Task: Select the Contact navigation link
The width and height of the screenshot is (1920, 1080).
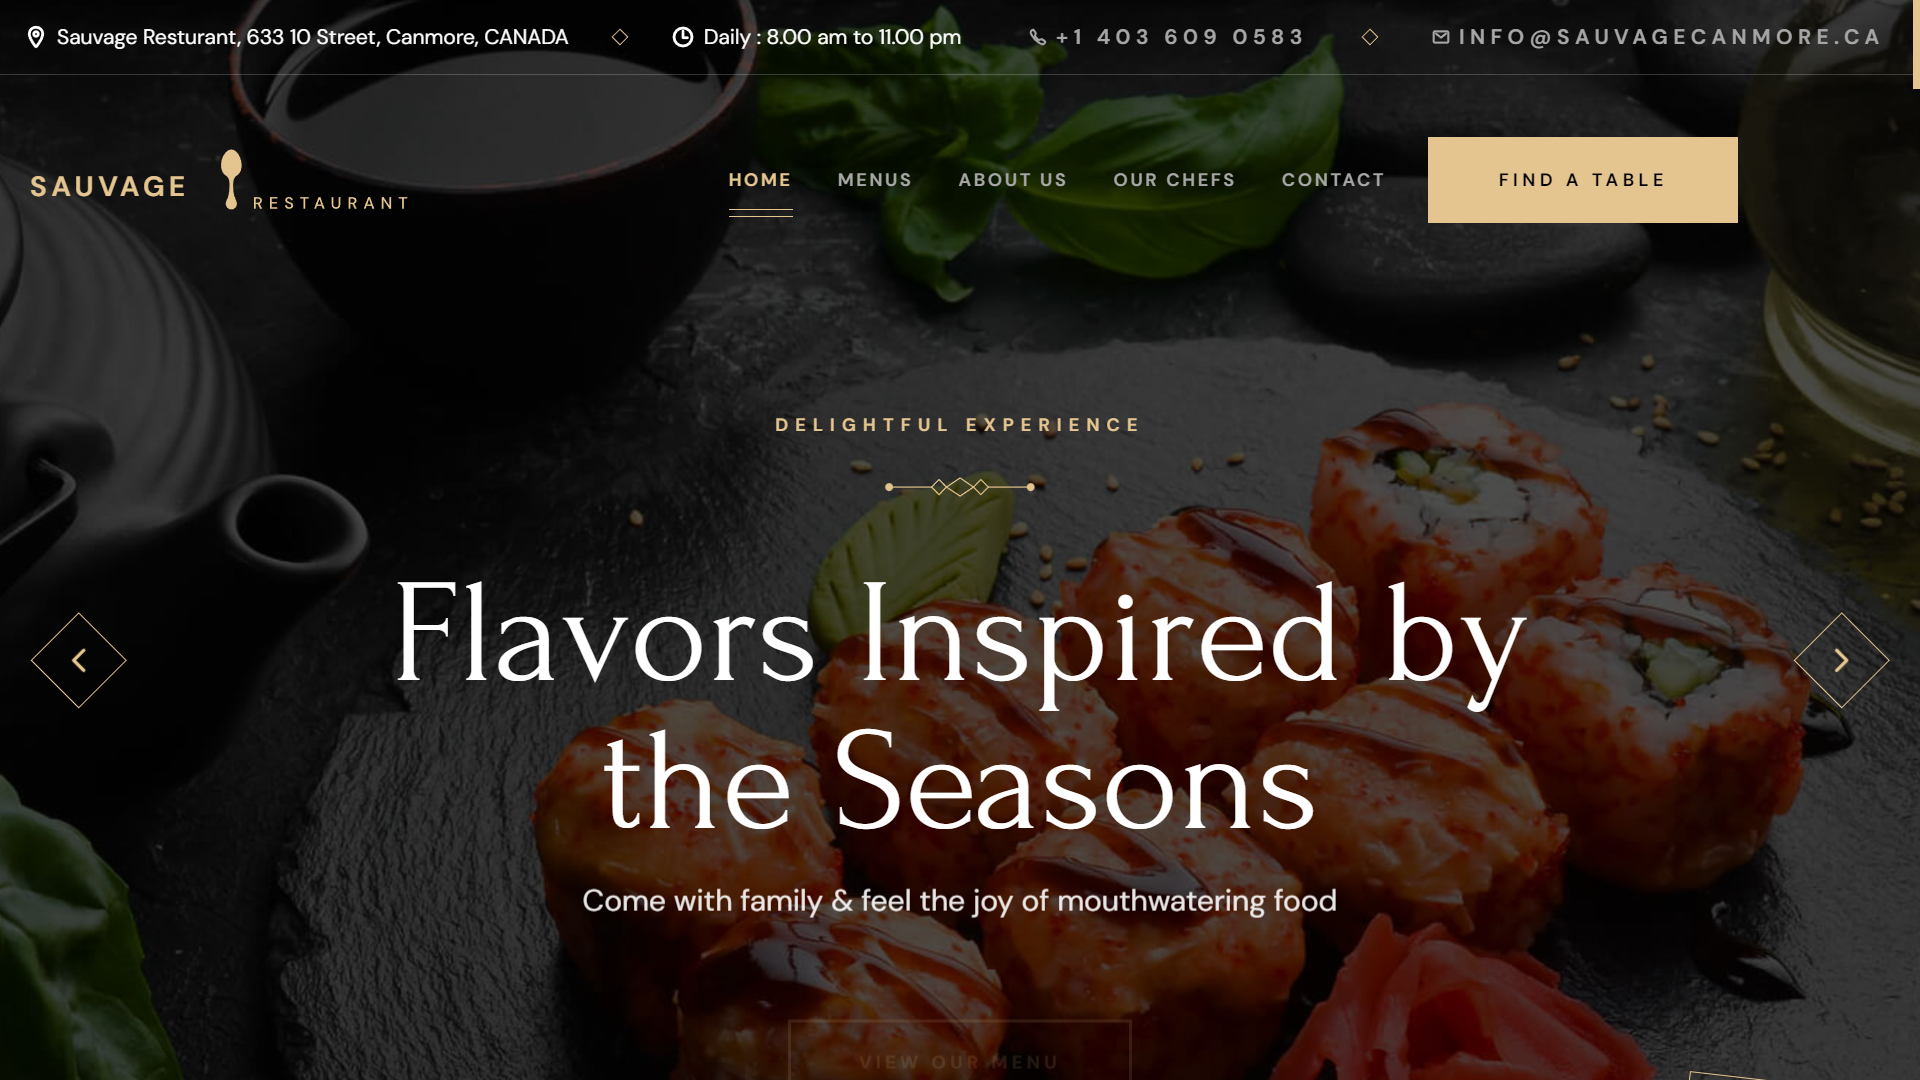Action: pos(1334,180)
